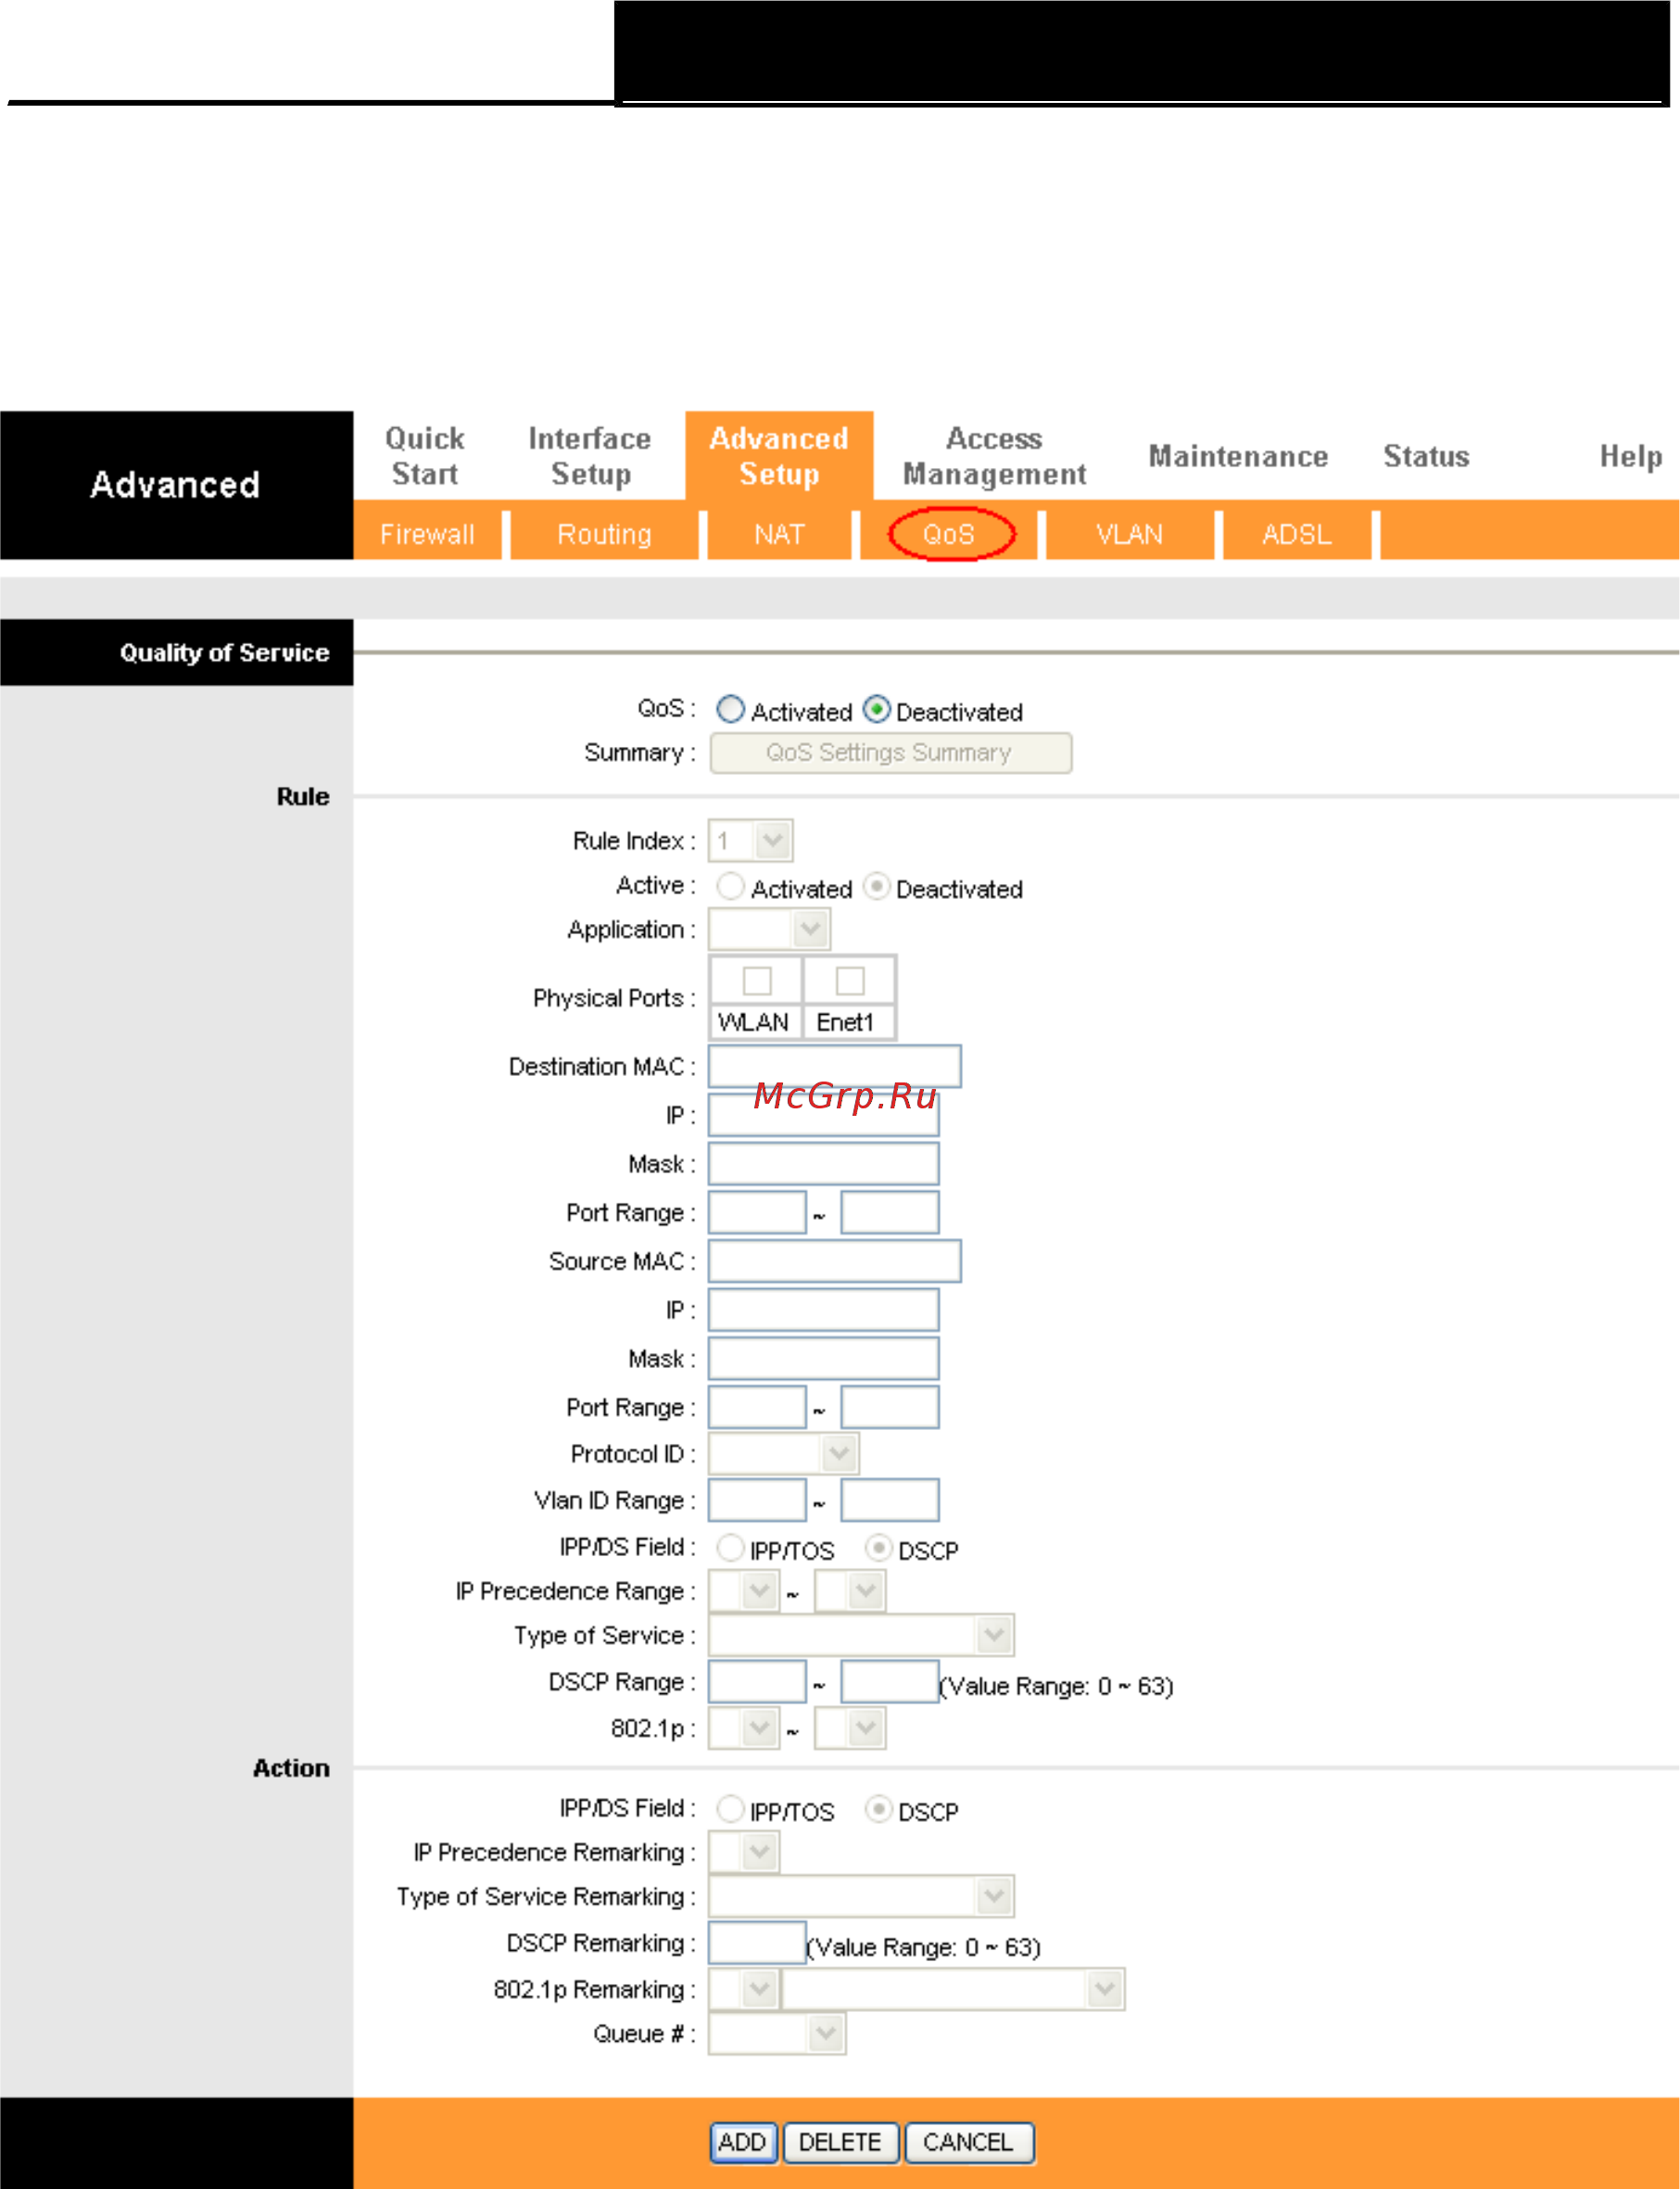This screenshot has width=1680, height=2189.
Task: Open the 802.1p start dropdown
Action: pyautogui.click(x=744, y=1728)
